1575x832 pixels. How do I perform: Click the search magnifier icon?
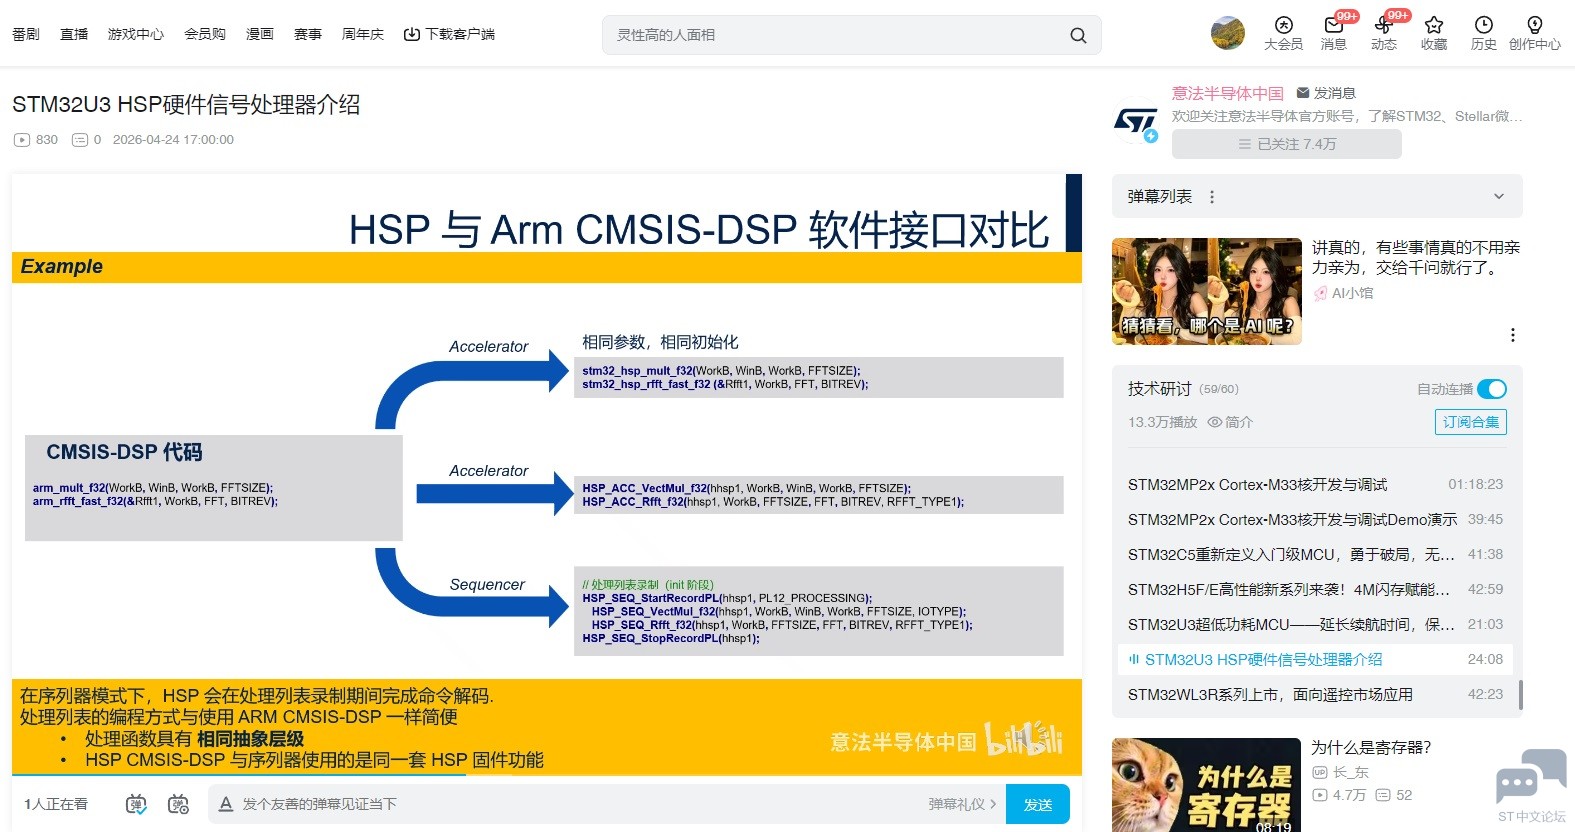click(x=1078, y=35)
